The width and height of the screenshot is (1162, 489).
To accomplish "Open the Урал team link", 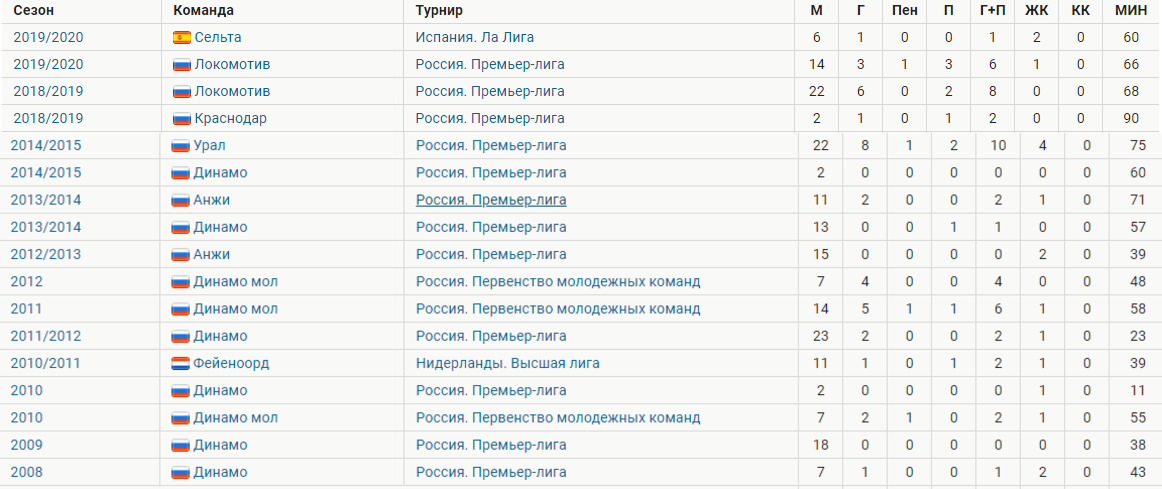I will pyautogui.click(x=209, y=146).
